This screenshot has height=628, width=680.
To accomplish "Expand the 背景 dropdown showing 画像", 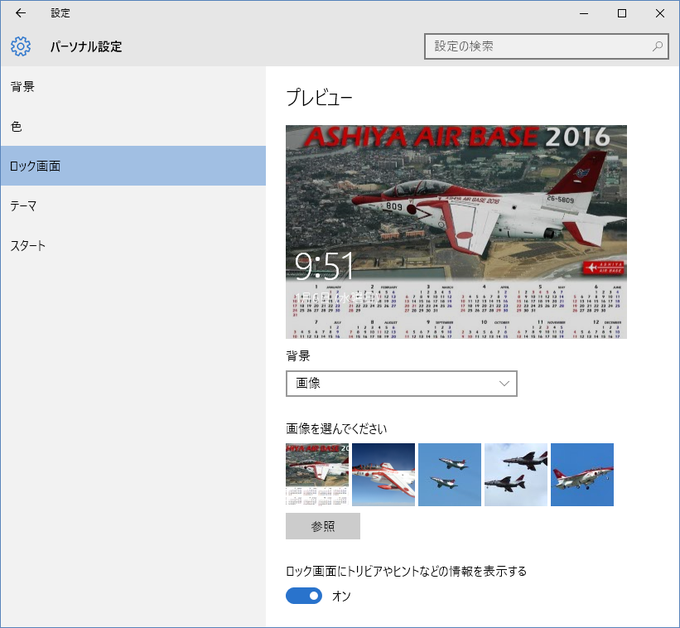I will pos(402,383).
